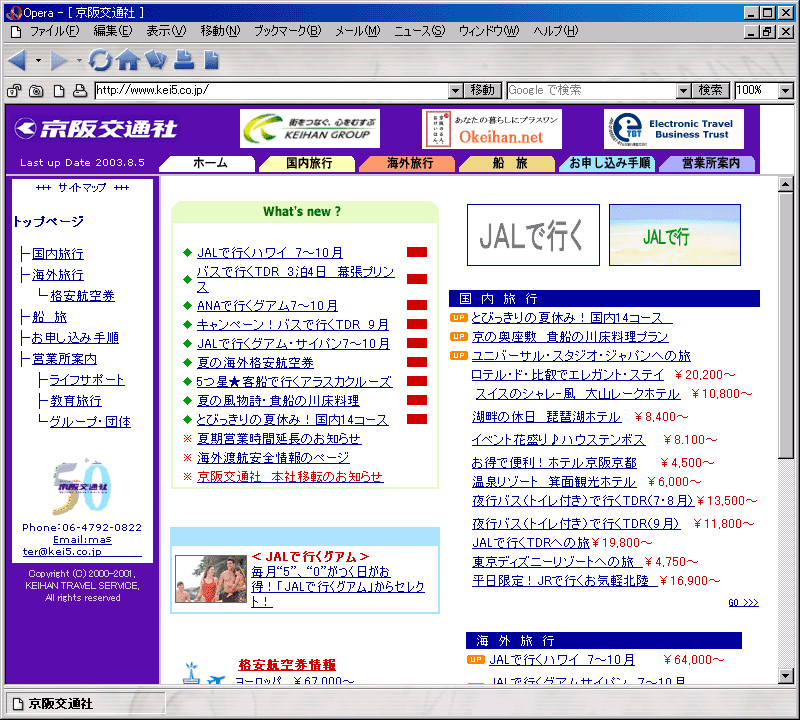This screenshot has height=720, width=800.
Task: Open 京の奥座敷 貴船の川床料理プラン link
Action: pos(570,337)
